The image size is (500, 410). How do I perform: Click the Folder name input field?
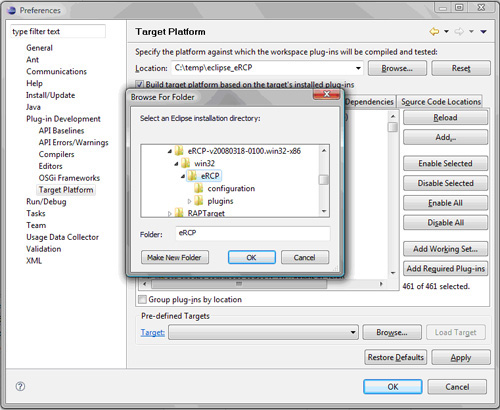pyautogui.click(x=253, y=233)
